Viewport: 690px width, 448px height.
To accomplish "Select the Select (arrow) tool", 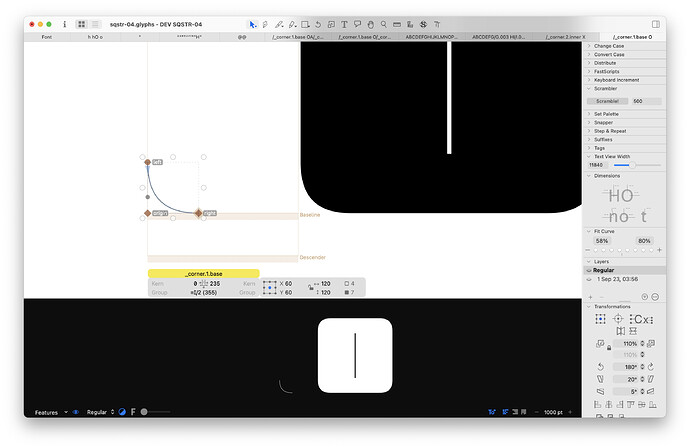I will (253, 25).
